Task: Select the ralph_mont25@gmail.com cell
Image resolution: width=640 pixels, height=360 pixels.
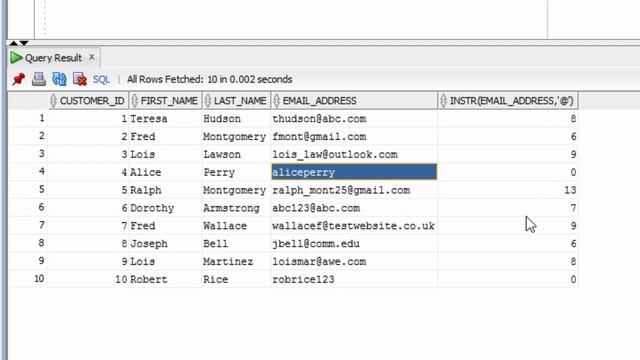Action: [x=354, y=190]
